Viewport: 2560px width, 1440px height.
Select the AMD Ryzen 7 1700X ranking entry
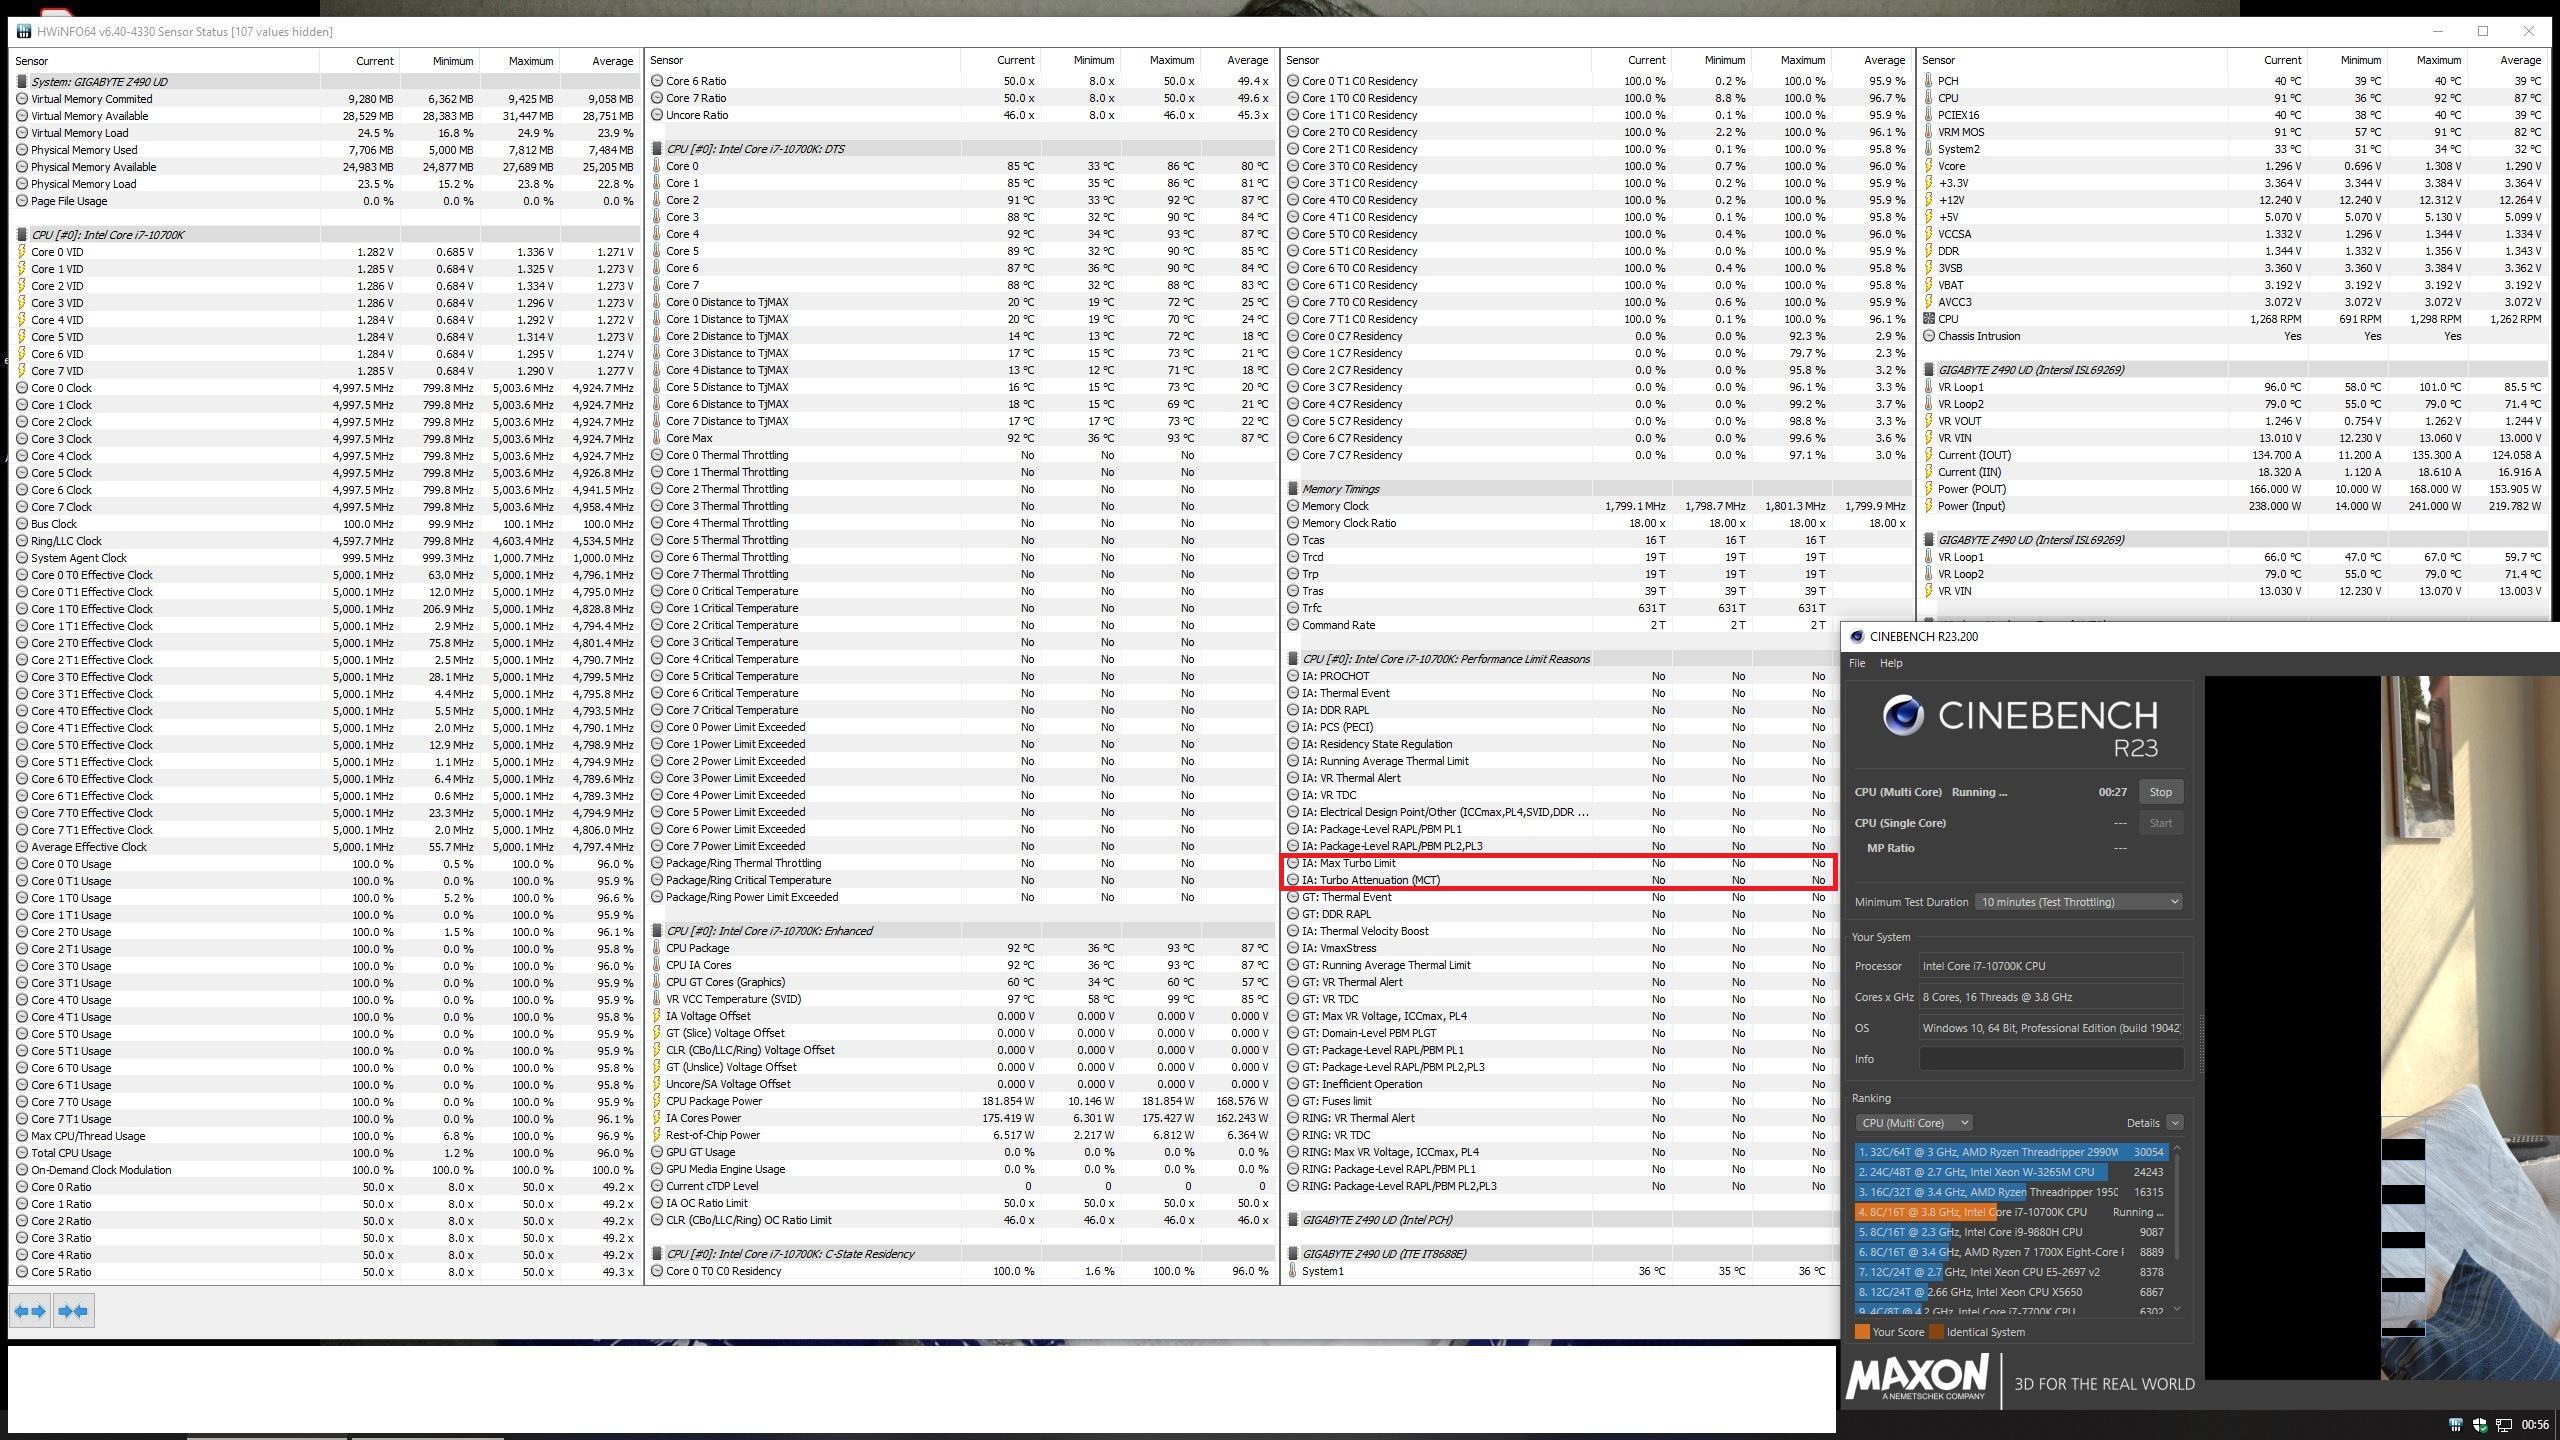coord(2011,1252)
